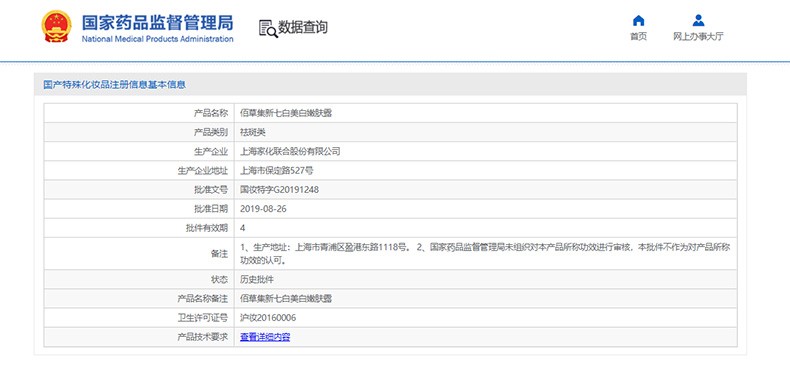The width and height of the screenshot is (790, 377).
Task: Click National Medical Products Administration subtitle
Action: [x=158, y=39]
